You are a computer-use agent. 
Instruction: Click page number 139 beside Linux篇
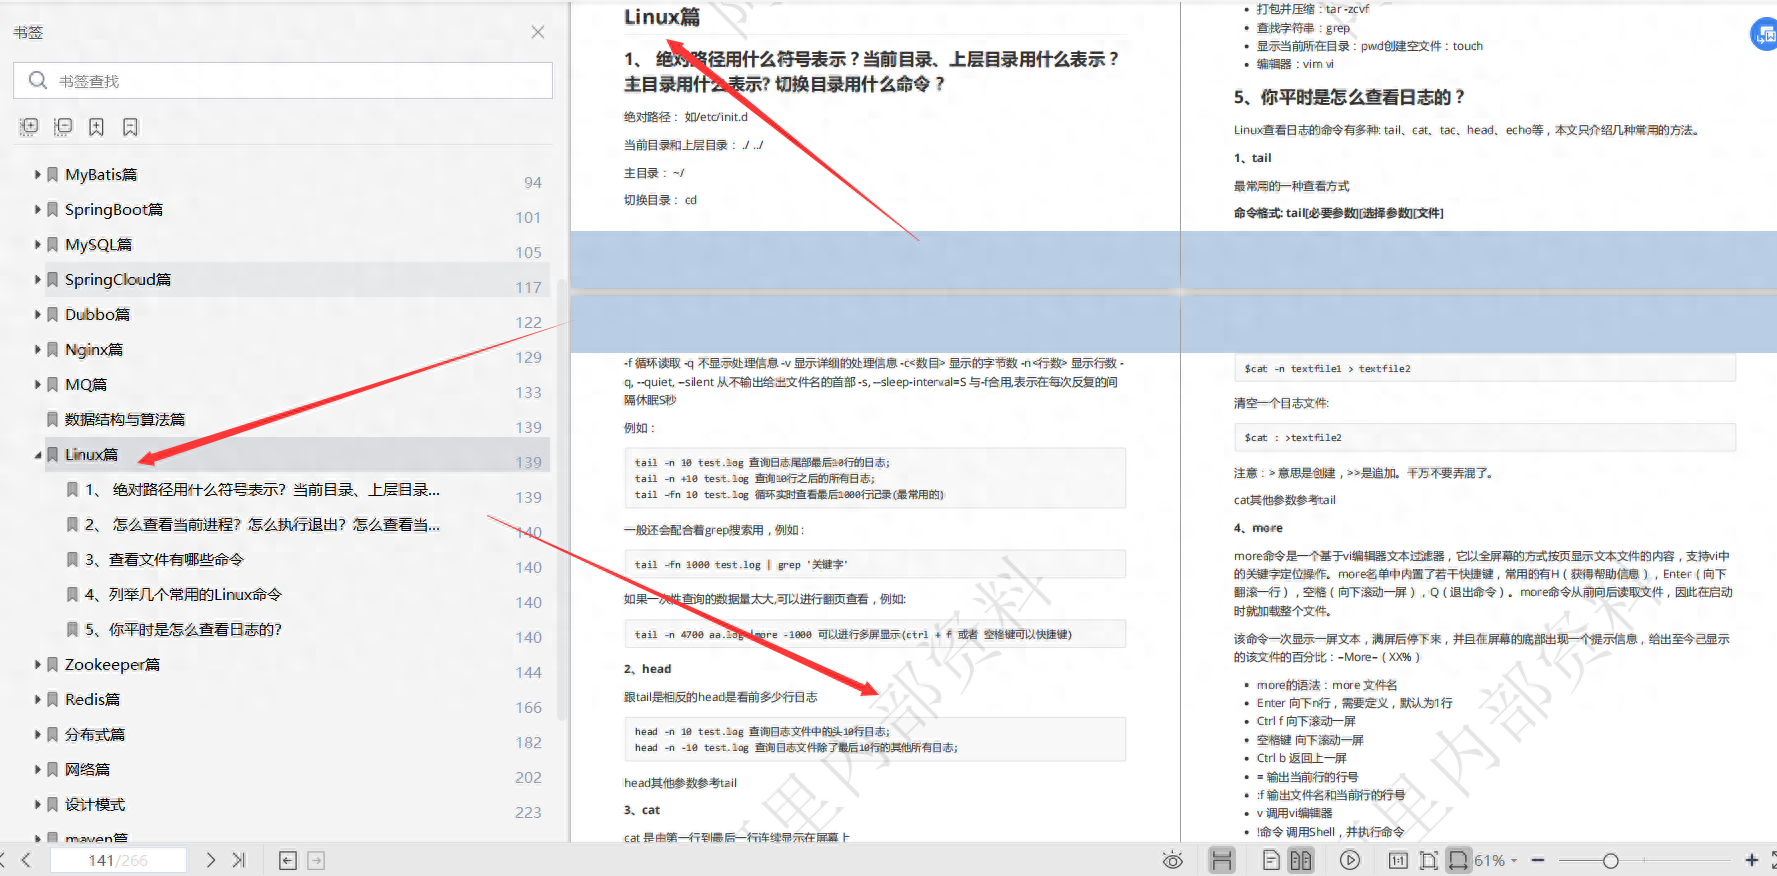[x=528, y=462]
